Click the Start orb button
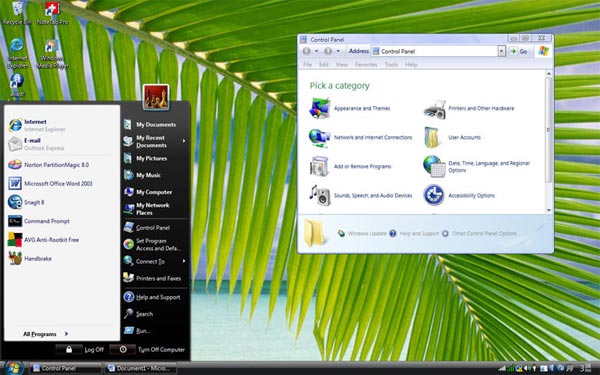 (x=14, y=368)
